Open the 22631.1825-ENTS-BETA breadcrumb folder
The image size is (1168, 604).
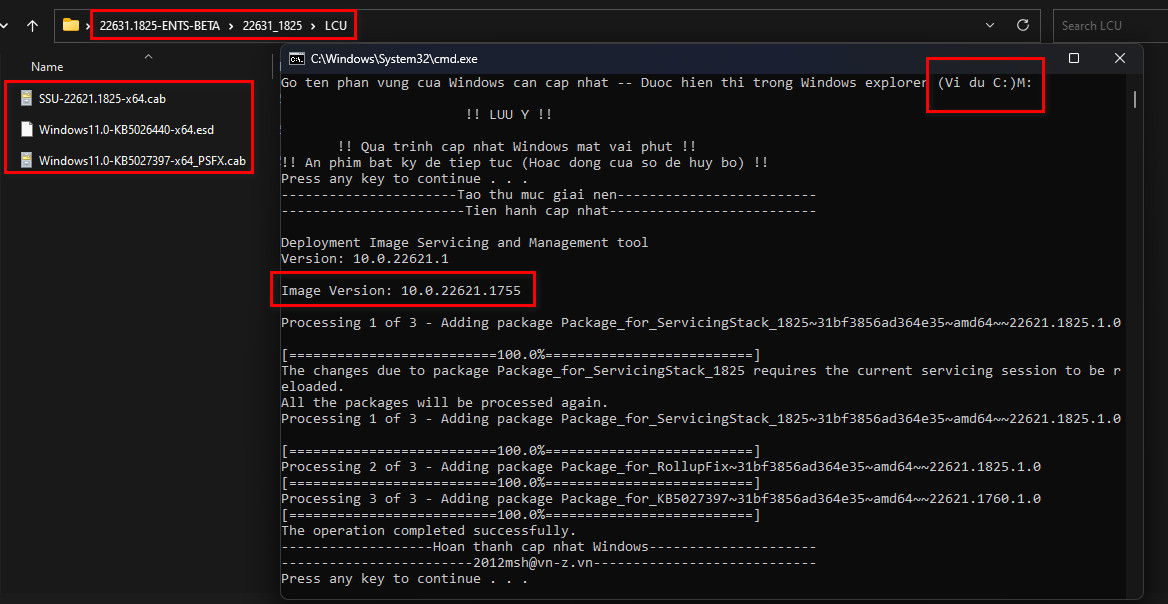pyautogui.click(x=159, y=26)
